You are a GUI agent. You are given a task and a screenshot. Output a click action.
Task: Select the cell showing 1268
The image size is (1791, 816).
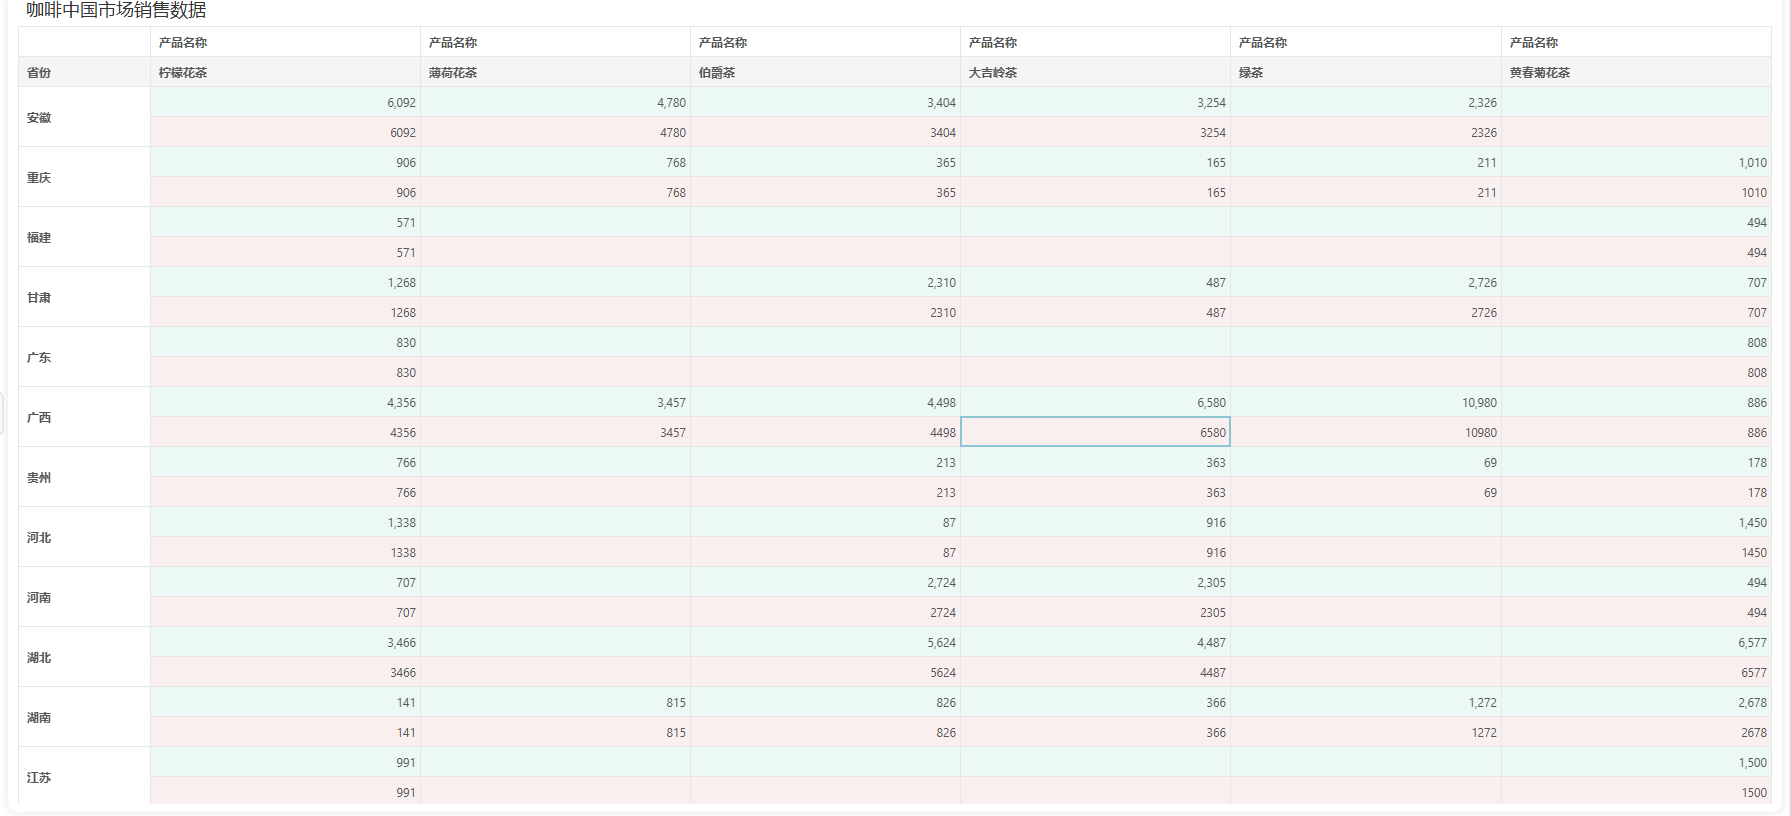pos(285,312)
